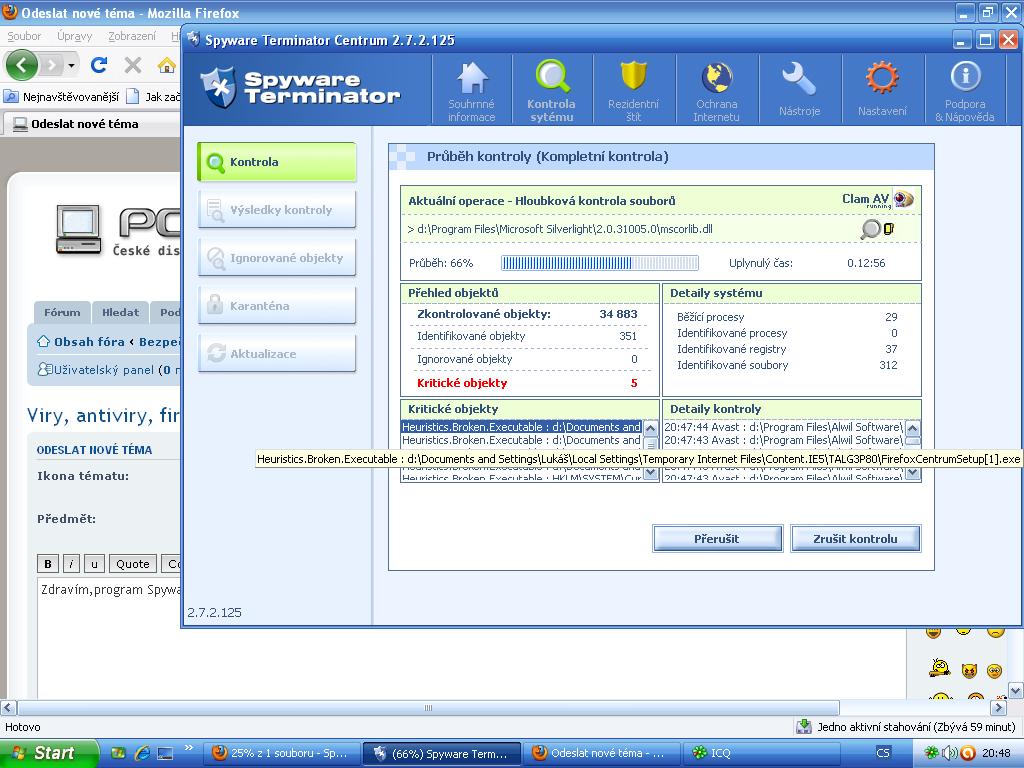Select Odeslat nové téma Firefox tab
The height and width of the screenshot is (768, 1024).
tap(93, 124)
